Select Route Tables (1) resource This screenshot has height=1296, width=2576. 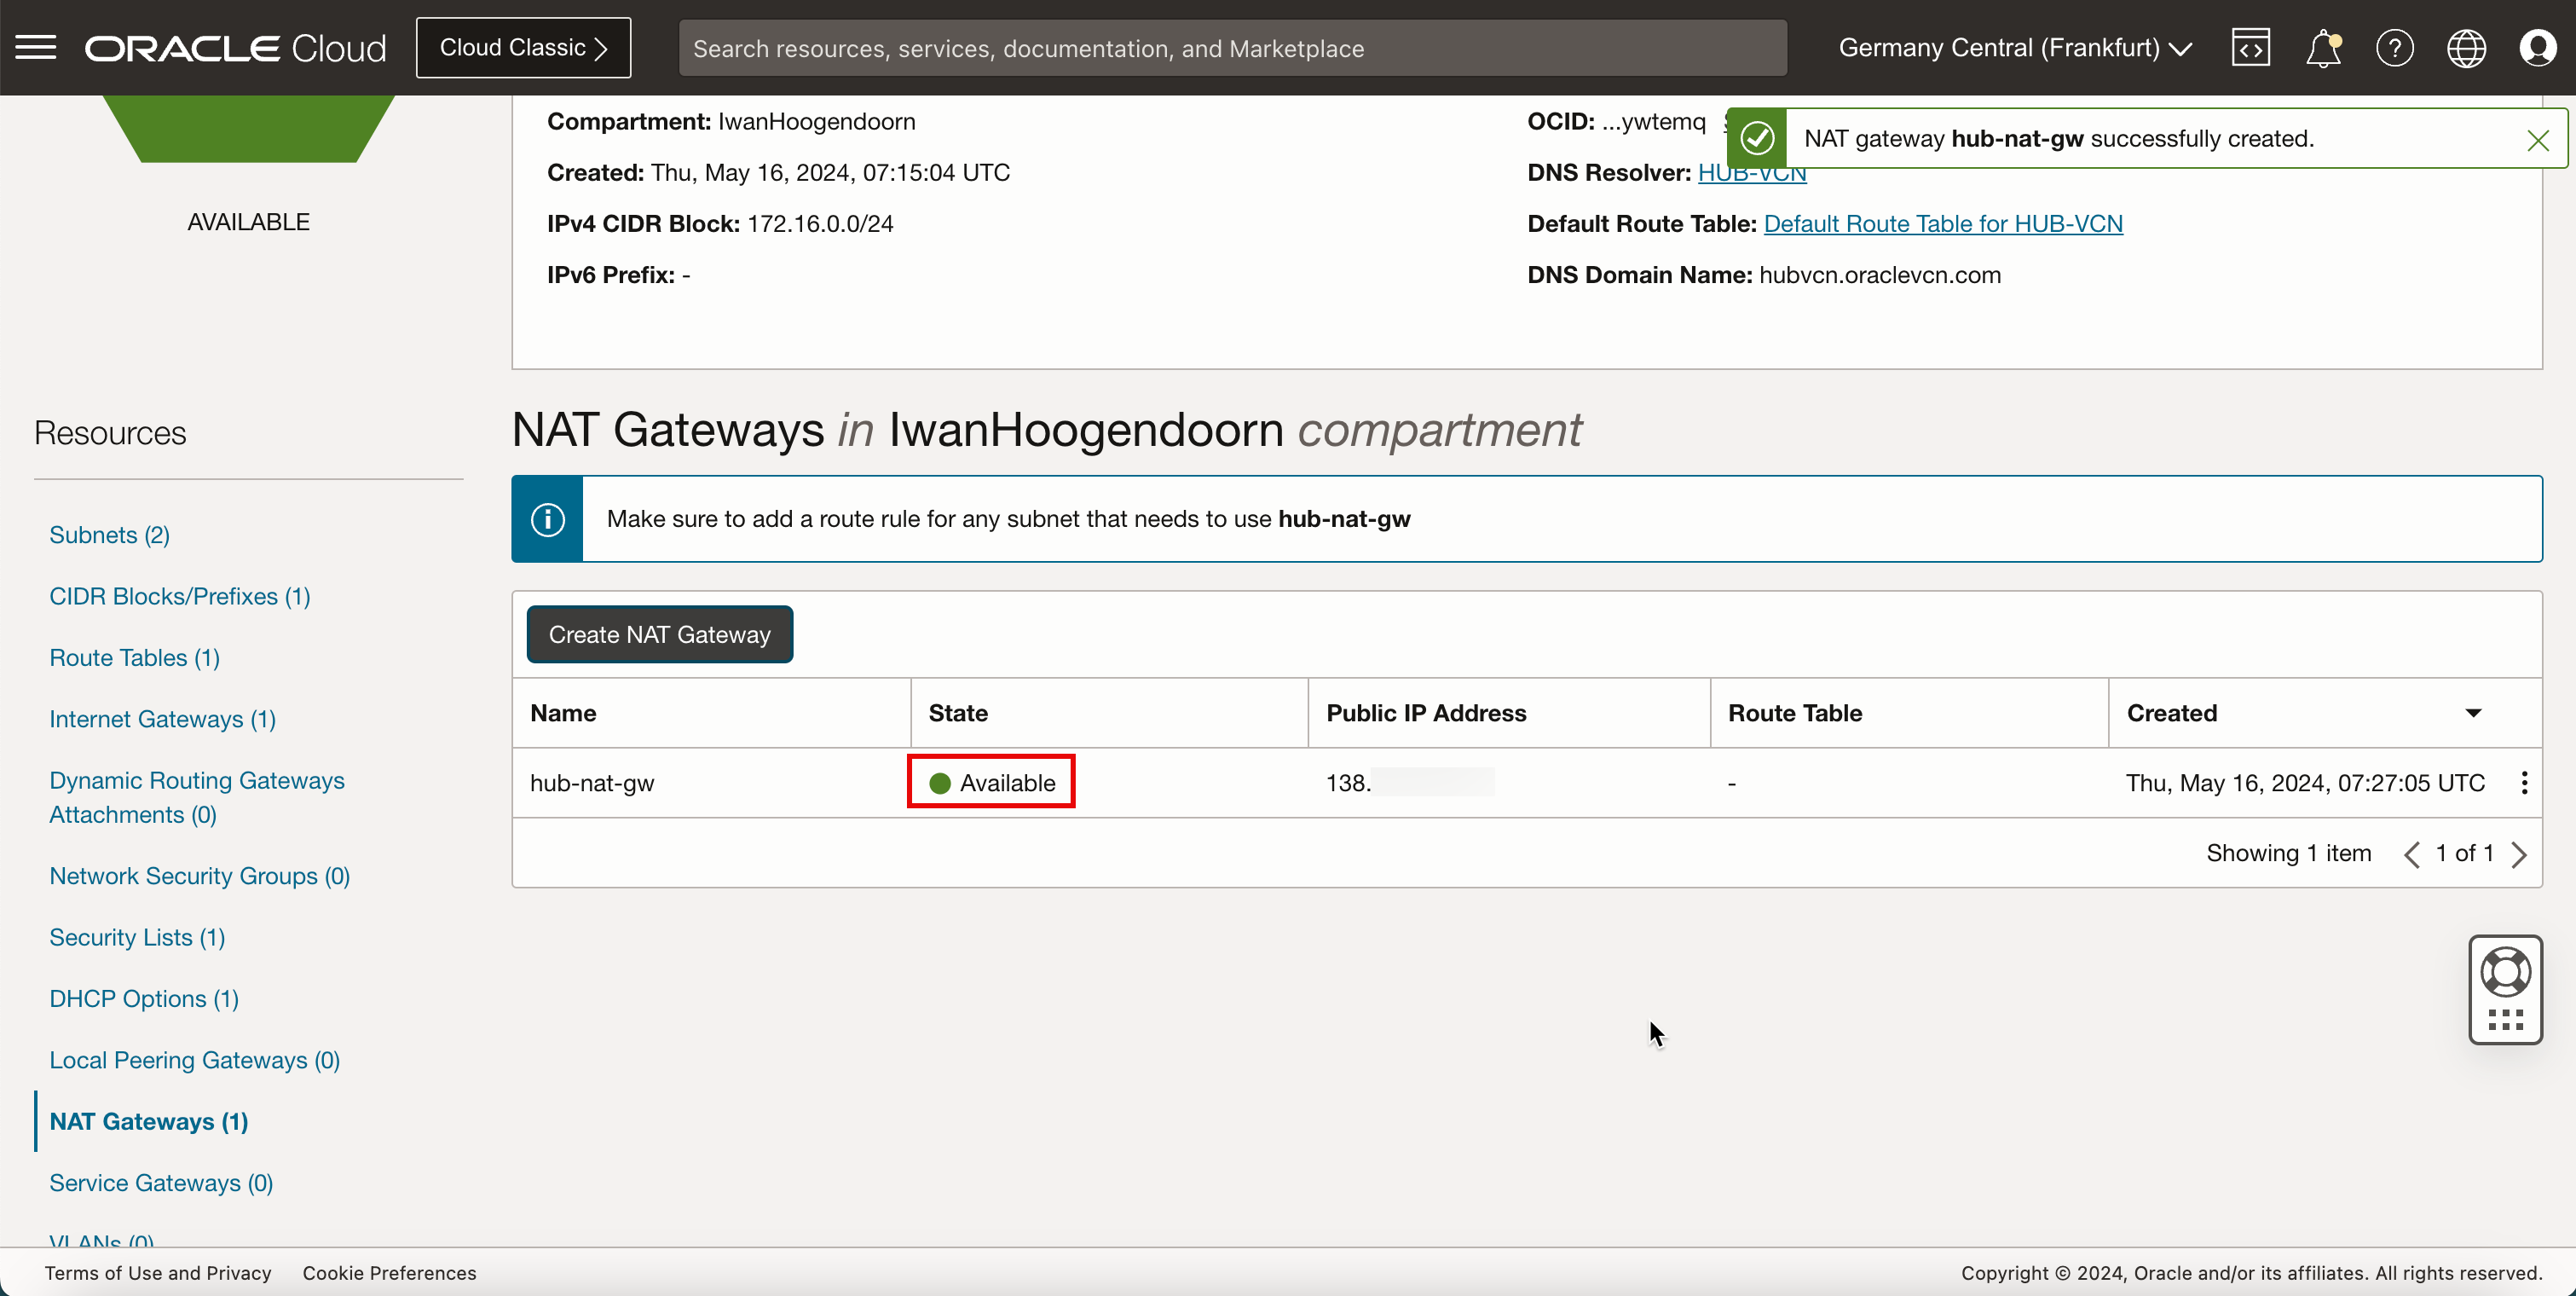(x=134, y=658)
